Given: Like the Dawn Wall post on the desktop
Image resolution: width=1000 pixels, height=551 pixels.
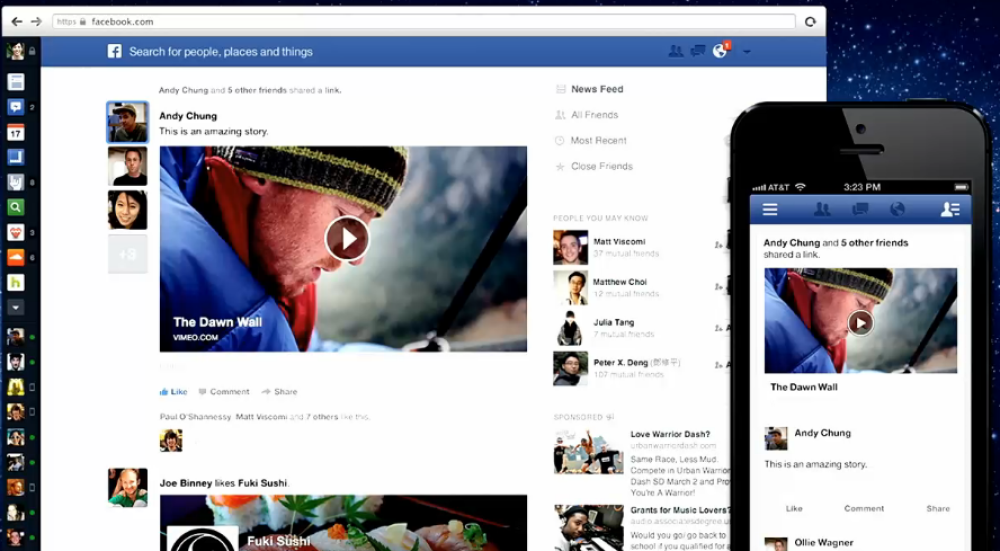Looking at the screenshot, I should click(173, 392).
